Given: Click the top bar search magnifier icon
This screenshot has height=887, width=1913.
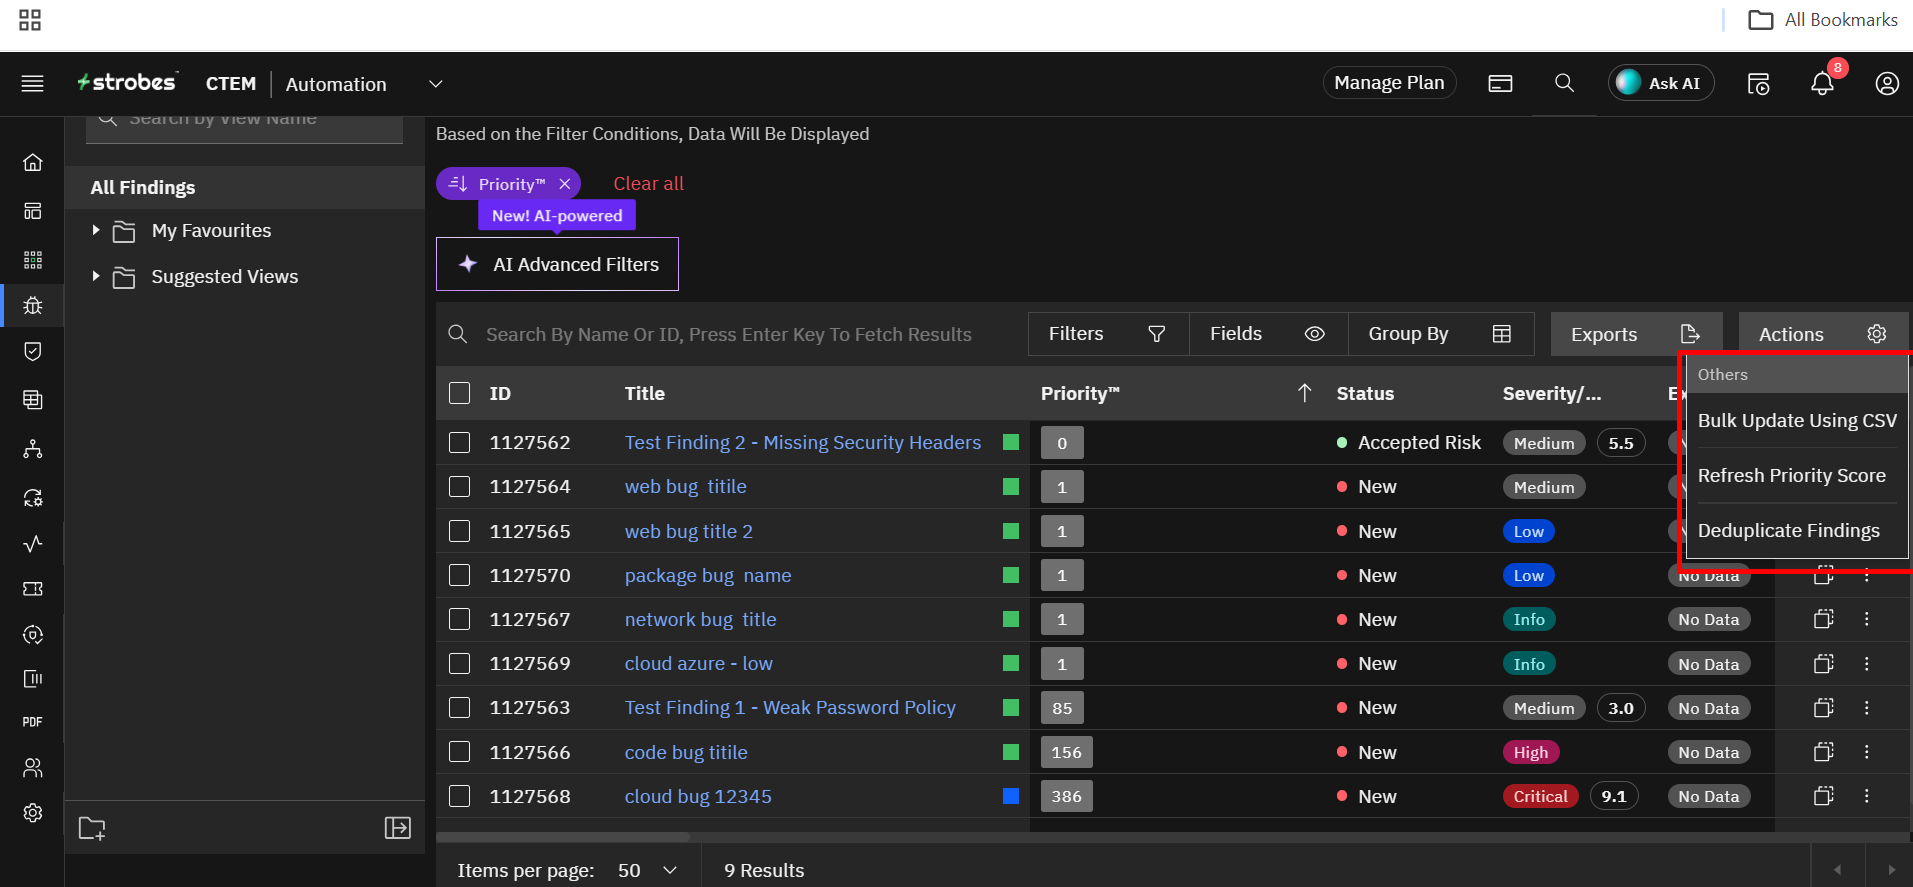Looking at the screenshot, I should (x=1564, y=83).
